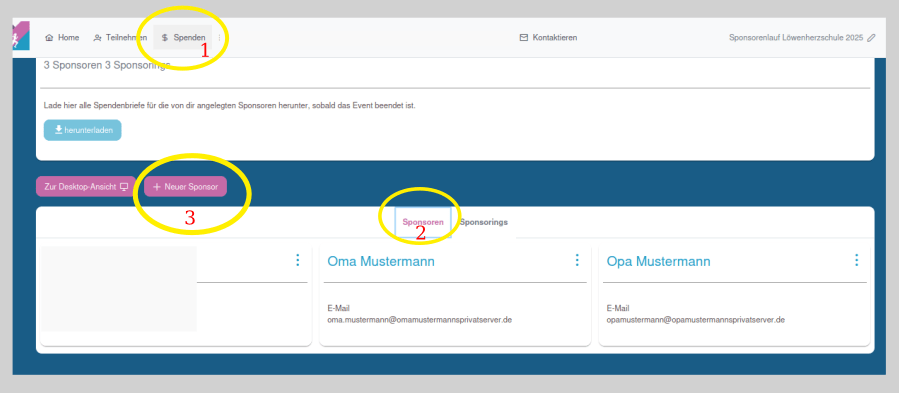Screen dimensions: 899x393
Task: Click the email oma.mustermann@omamustermannsprivatserver.de
Action: coord(420,320)
